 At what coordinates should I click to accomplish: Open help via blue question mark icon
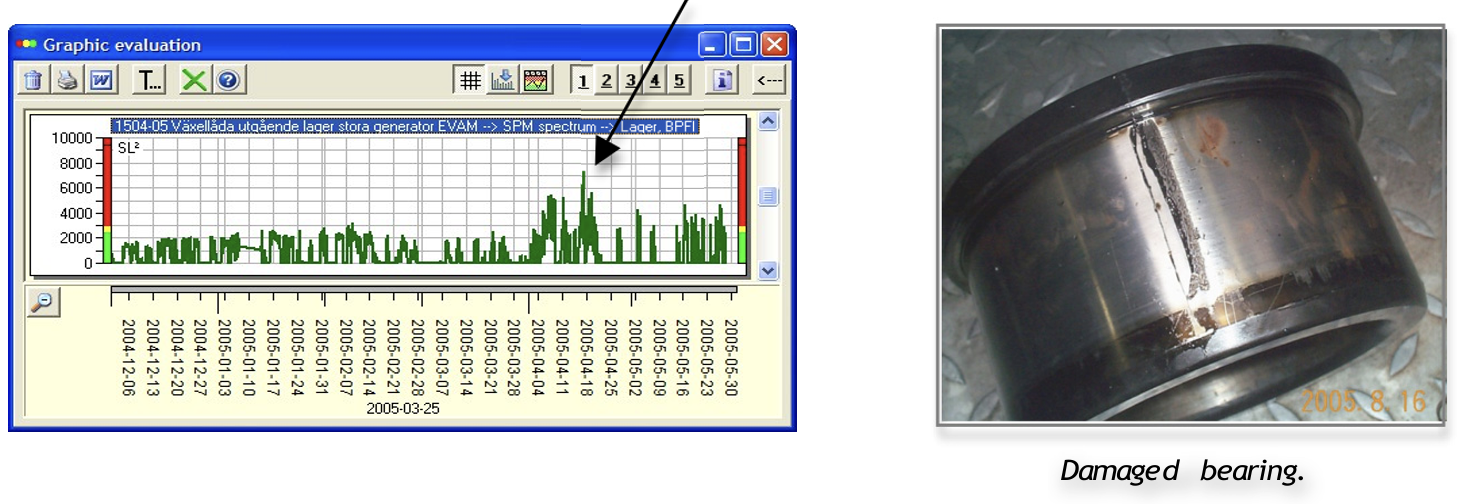[x=229, y=80]
